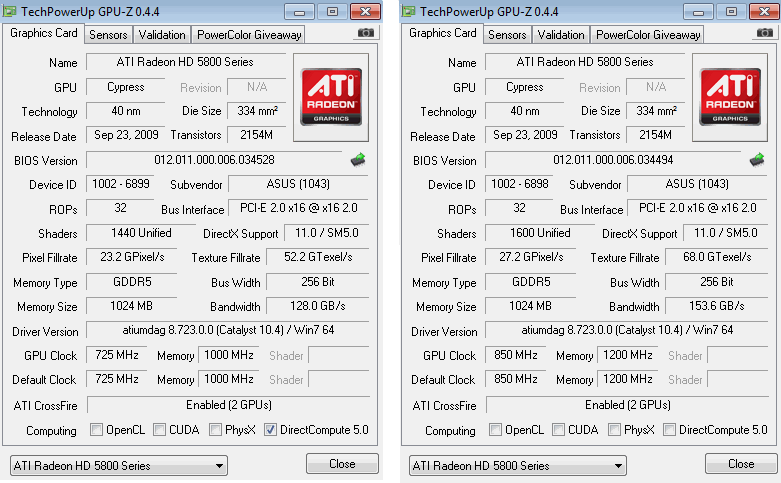Viewport: 781px width, 483px height.
Task: Open the GPU selector dropdown in the 725 MHz window
Action: (118, 466)
